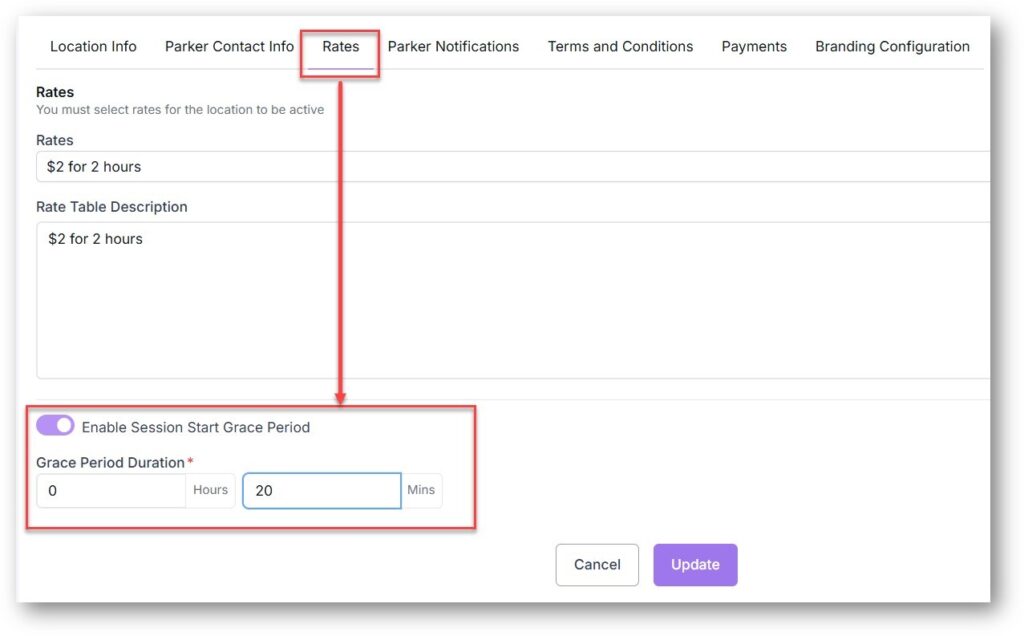Disable the Session Start Grace Period toggle
1024x636 pixels.
pyautogui.click(x=55, y=426)
